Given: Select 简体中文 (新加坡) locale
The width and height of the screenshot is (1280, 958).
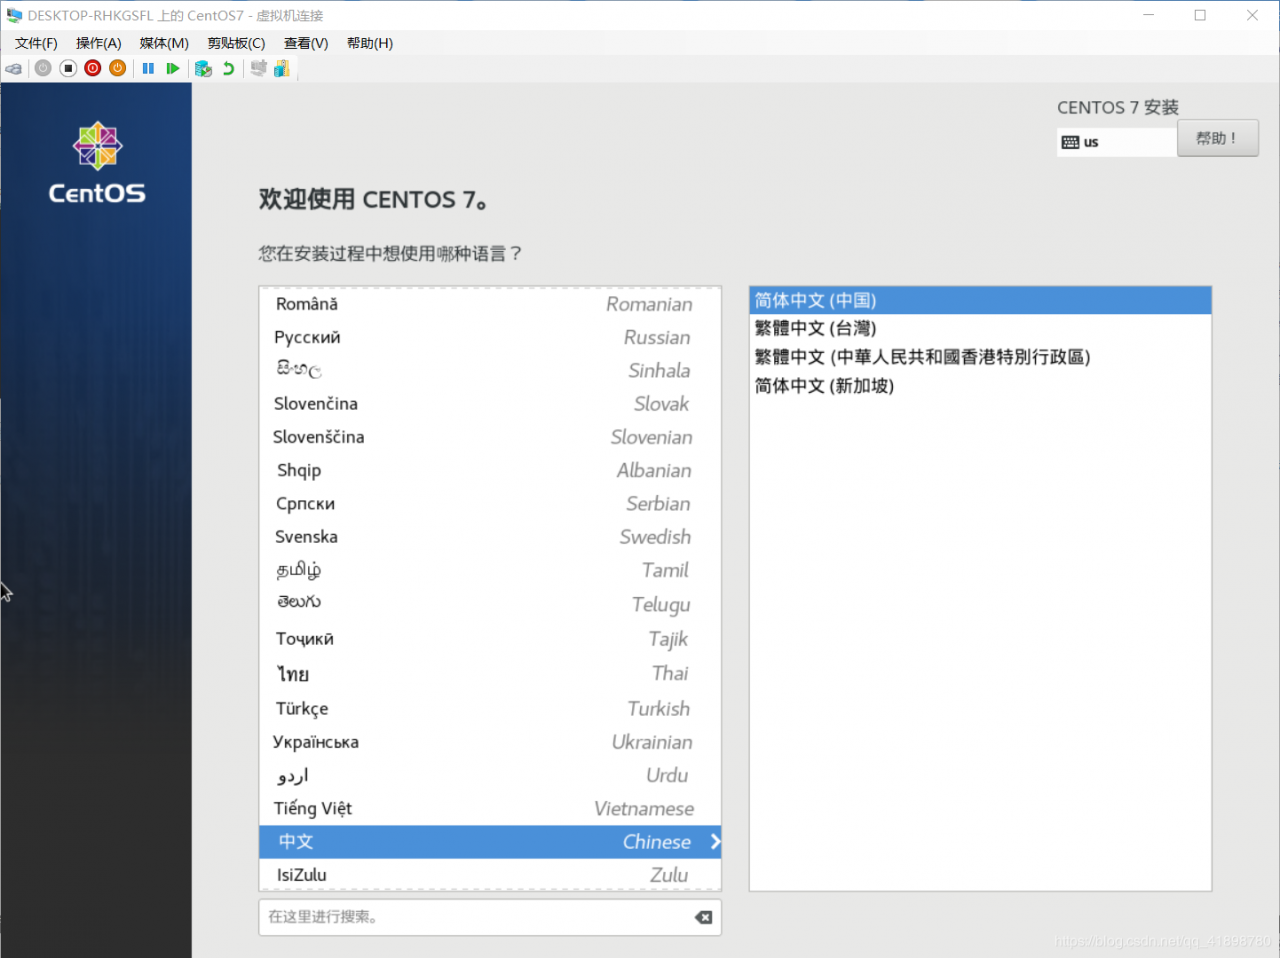Looking at the screenshot, I should (980, 386).
